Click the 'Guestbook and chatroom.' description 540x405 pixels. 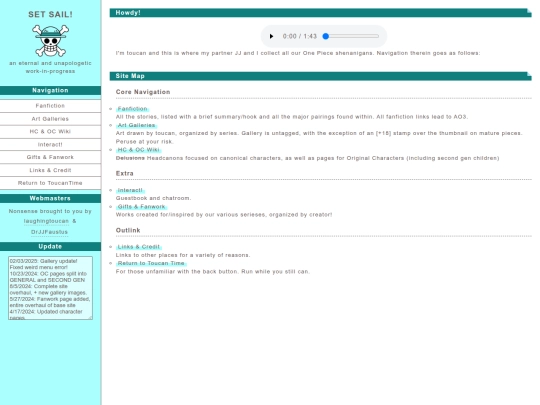point(153,198)
